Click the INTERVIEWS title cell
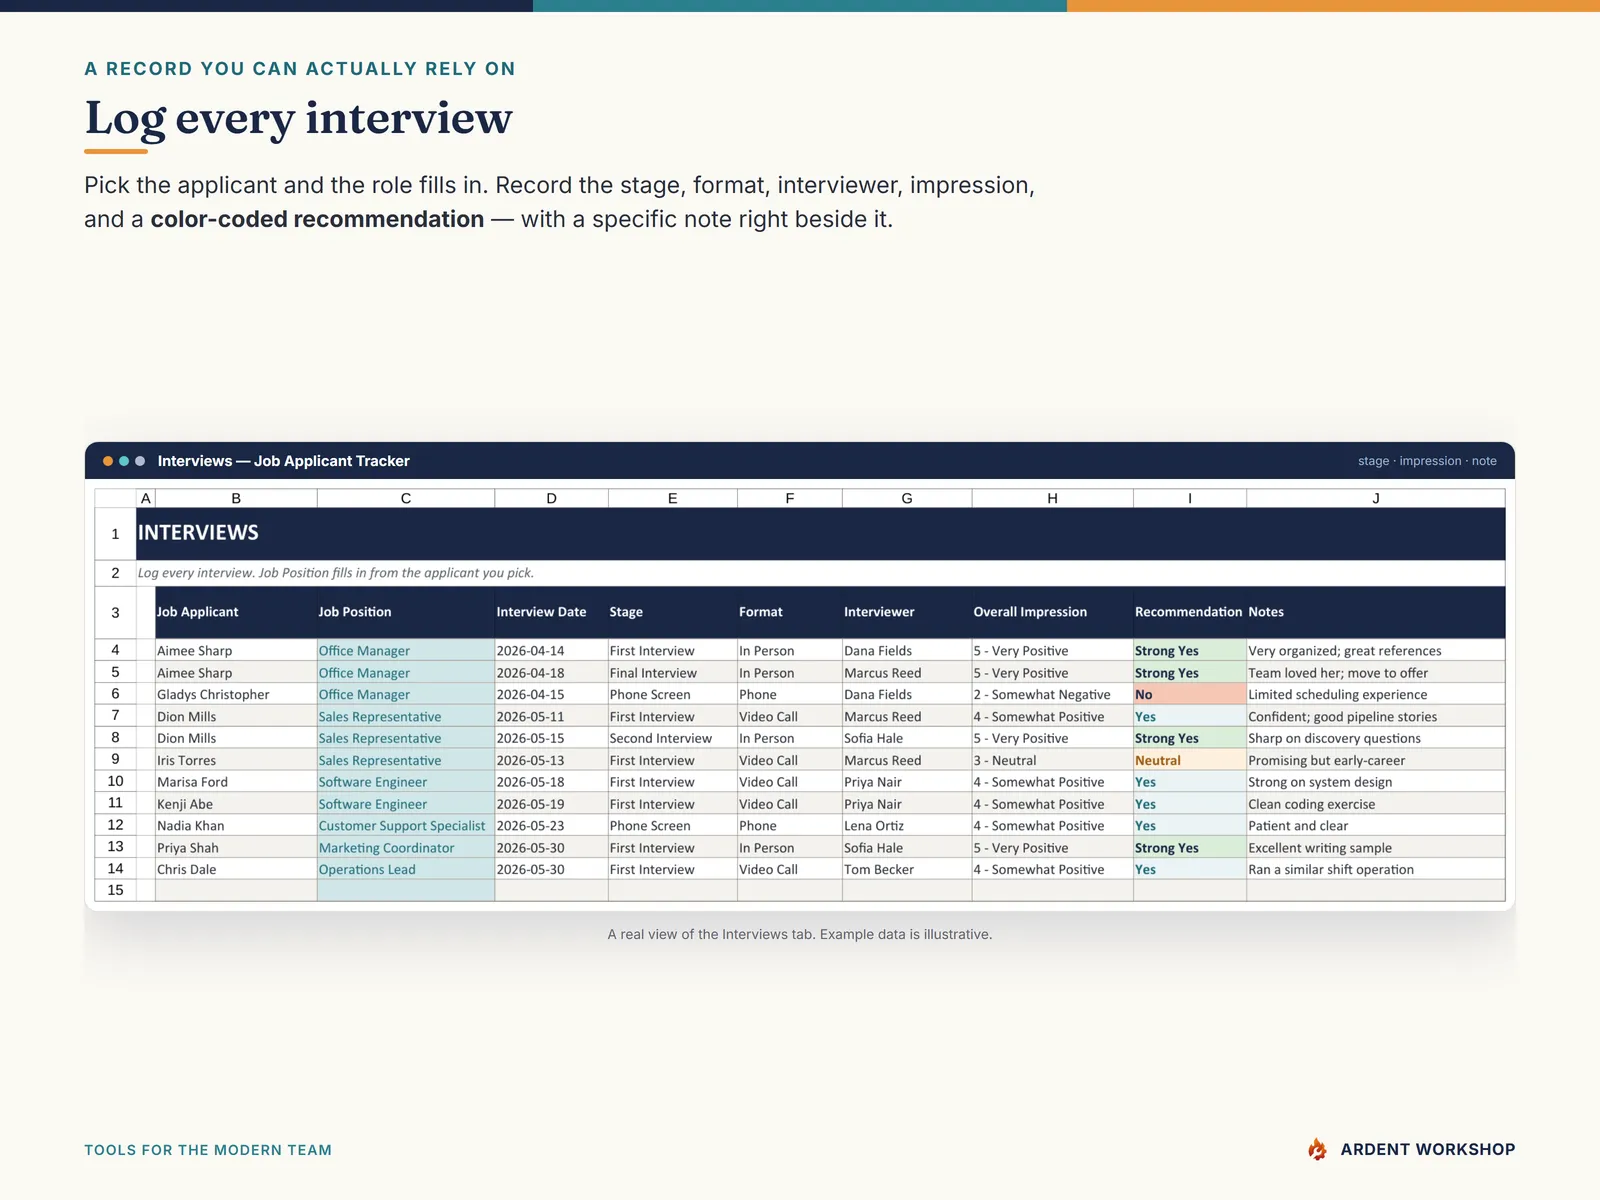 tap(820, 533)
